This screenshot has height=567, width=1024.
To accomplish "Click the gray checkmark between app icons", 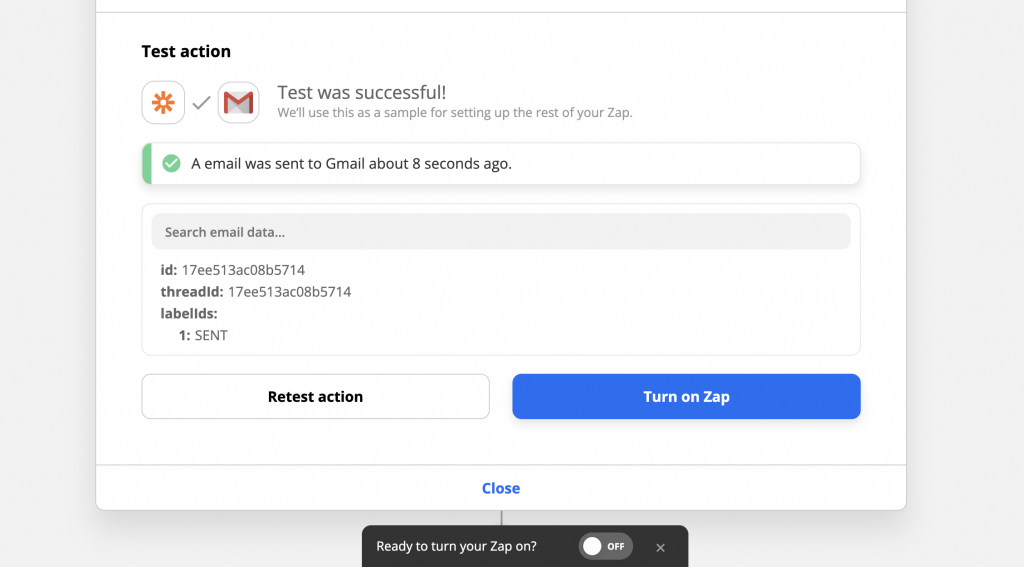I will [201, 103].
